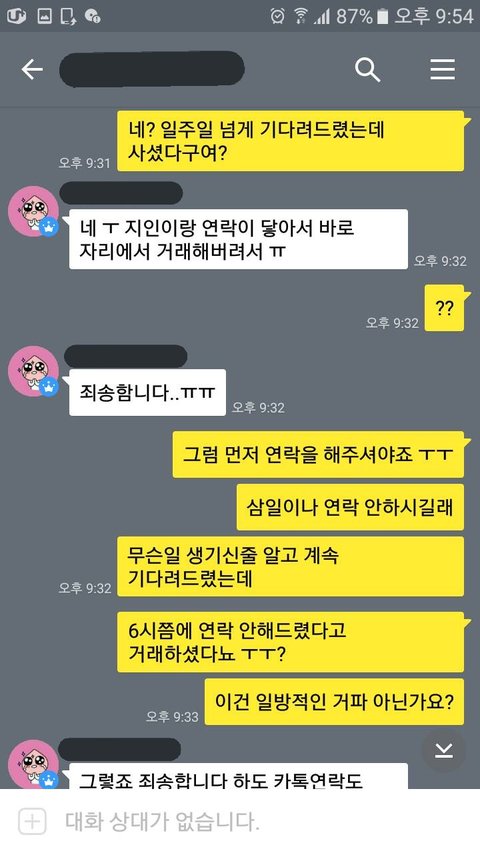Tap the bottom profile avatar near 그렇죠 message
The height and width of the screenshot is (853, 480).
tap(34, 764)
